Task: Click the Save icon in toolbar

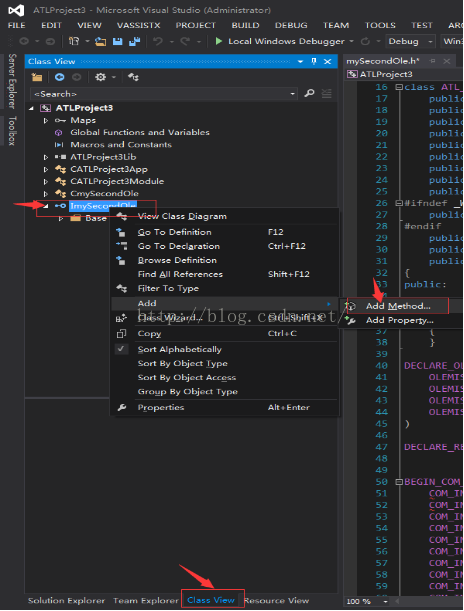Action: (x=117, y=41)
